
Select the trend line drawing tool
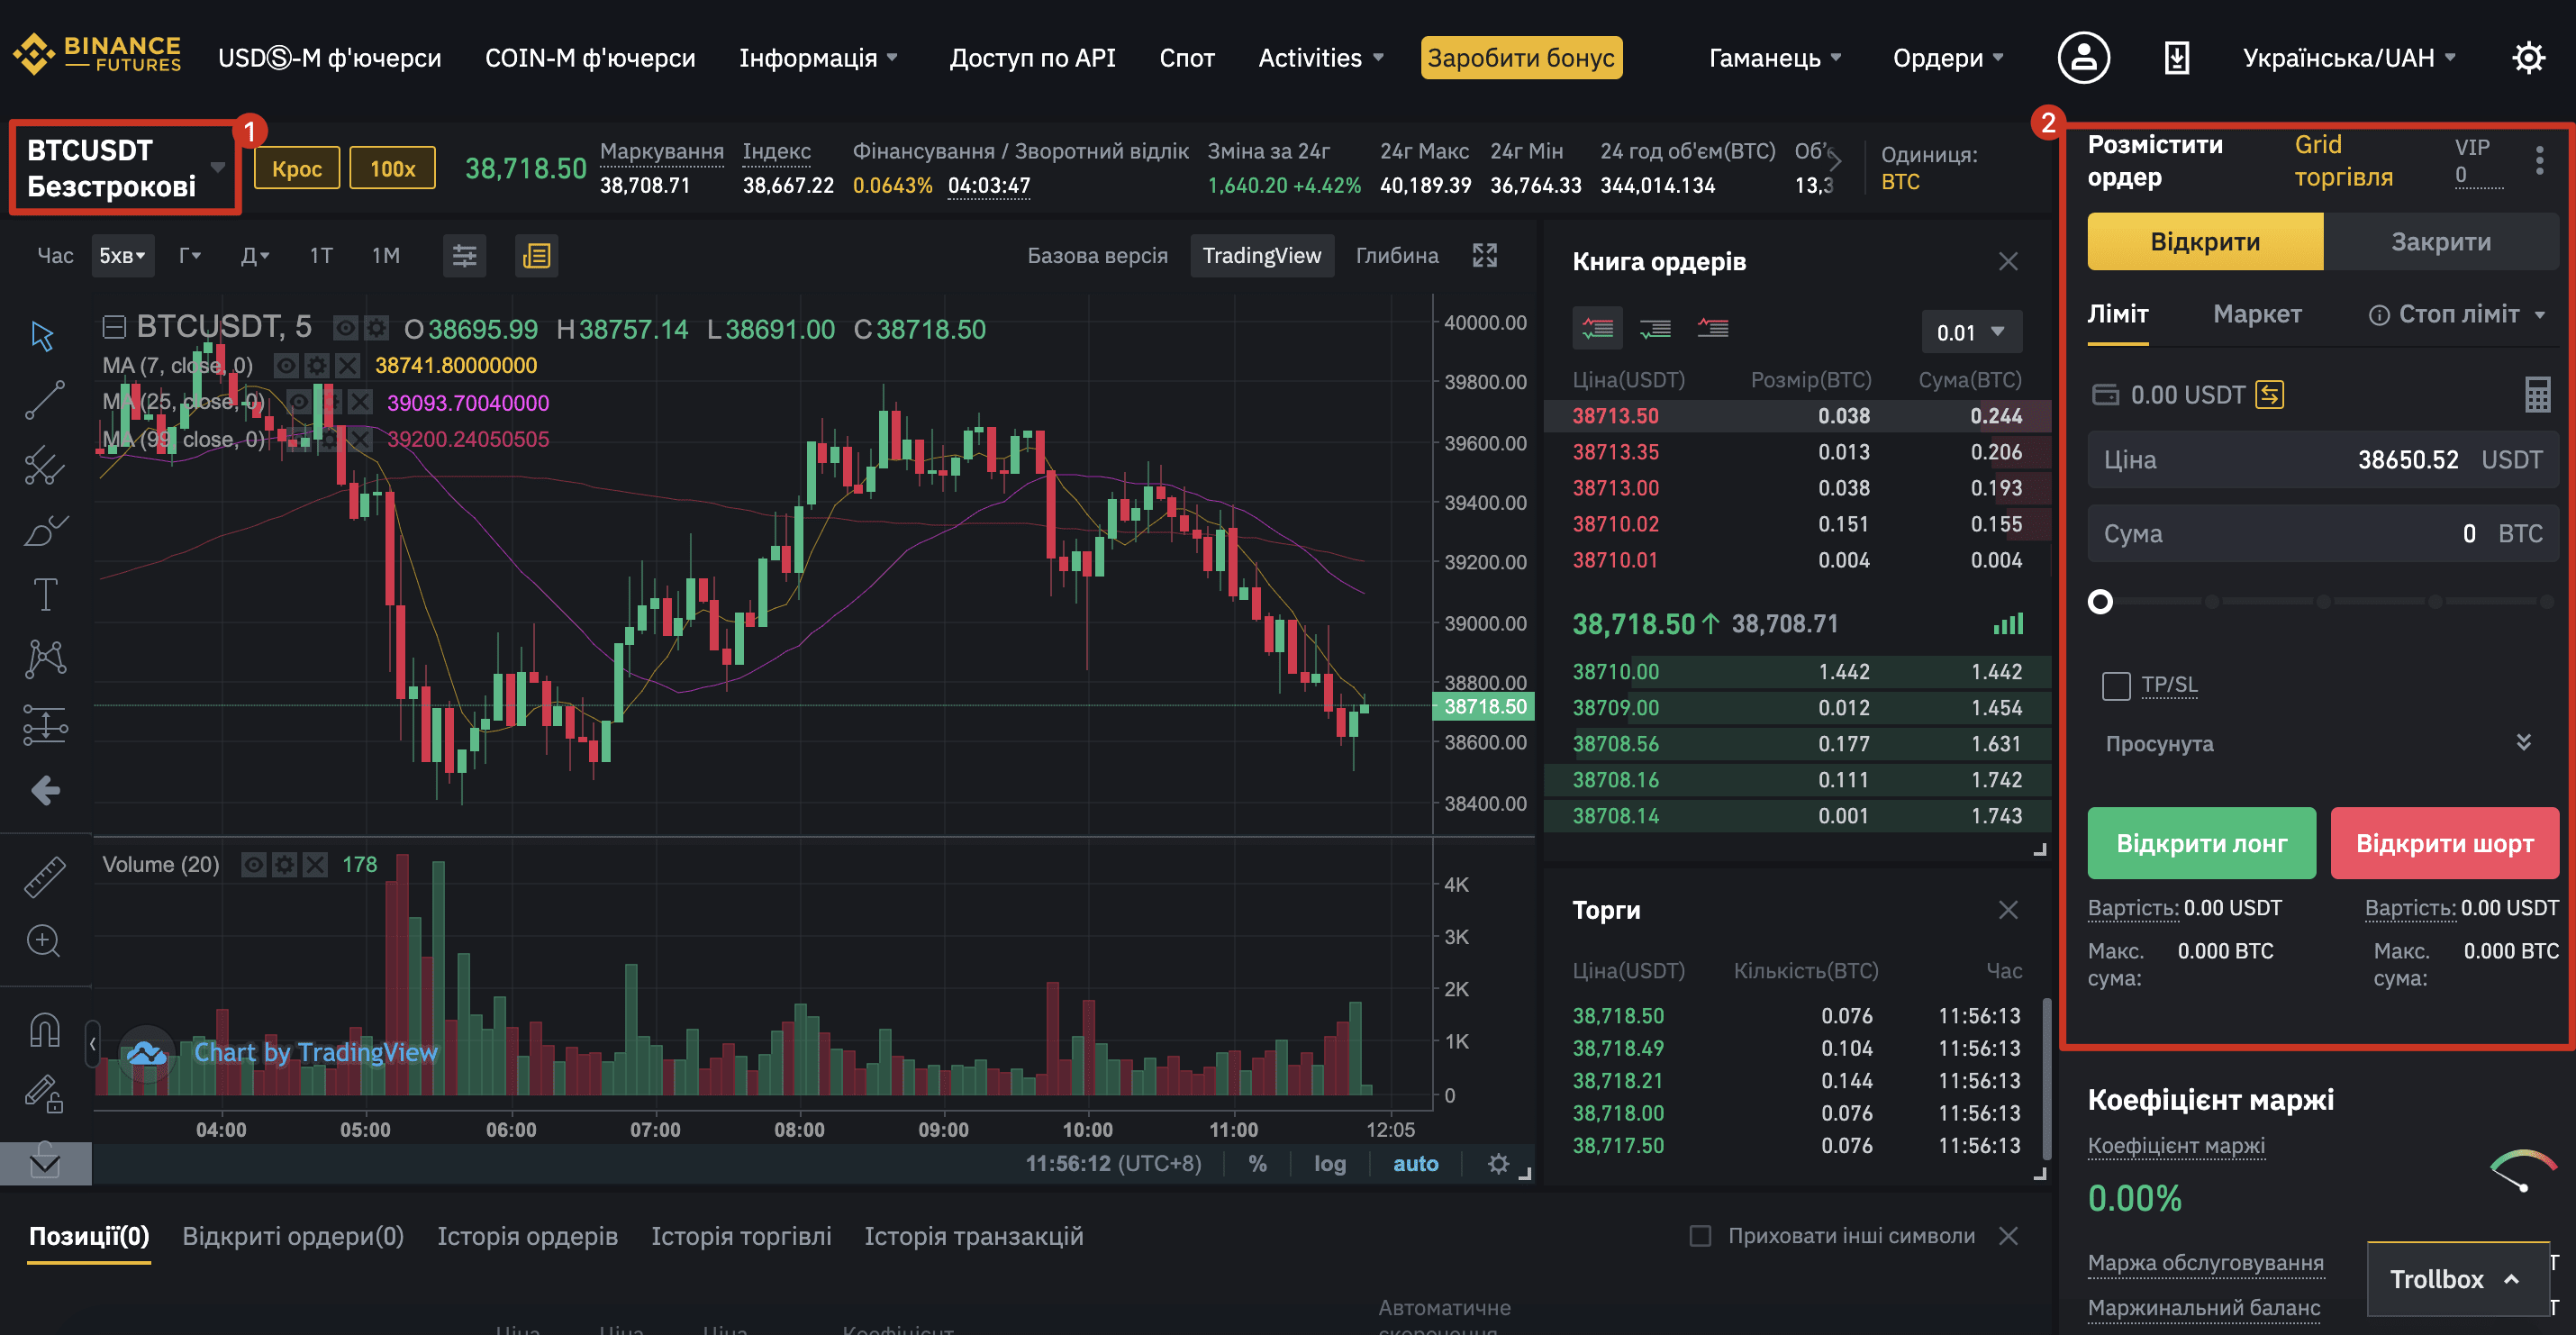tap(45, 399)
